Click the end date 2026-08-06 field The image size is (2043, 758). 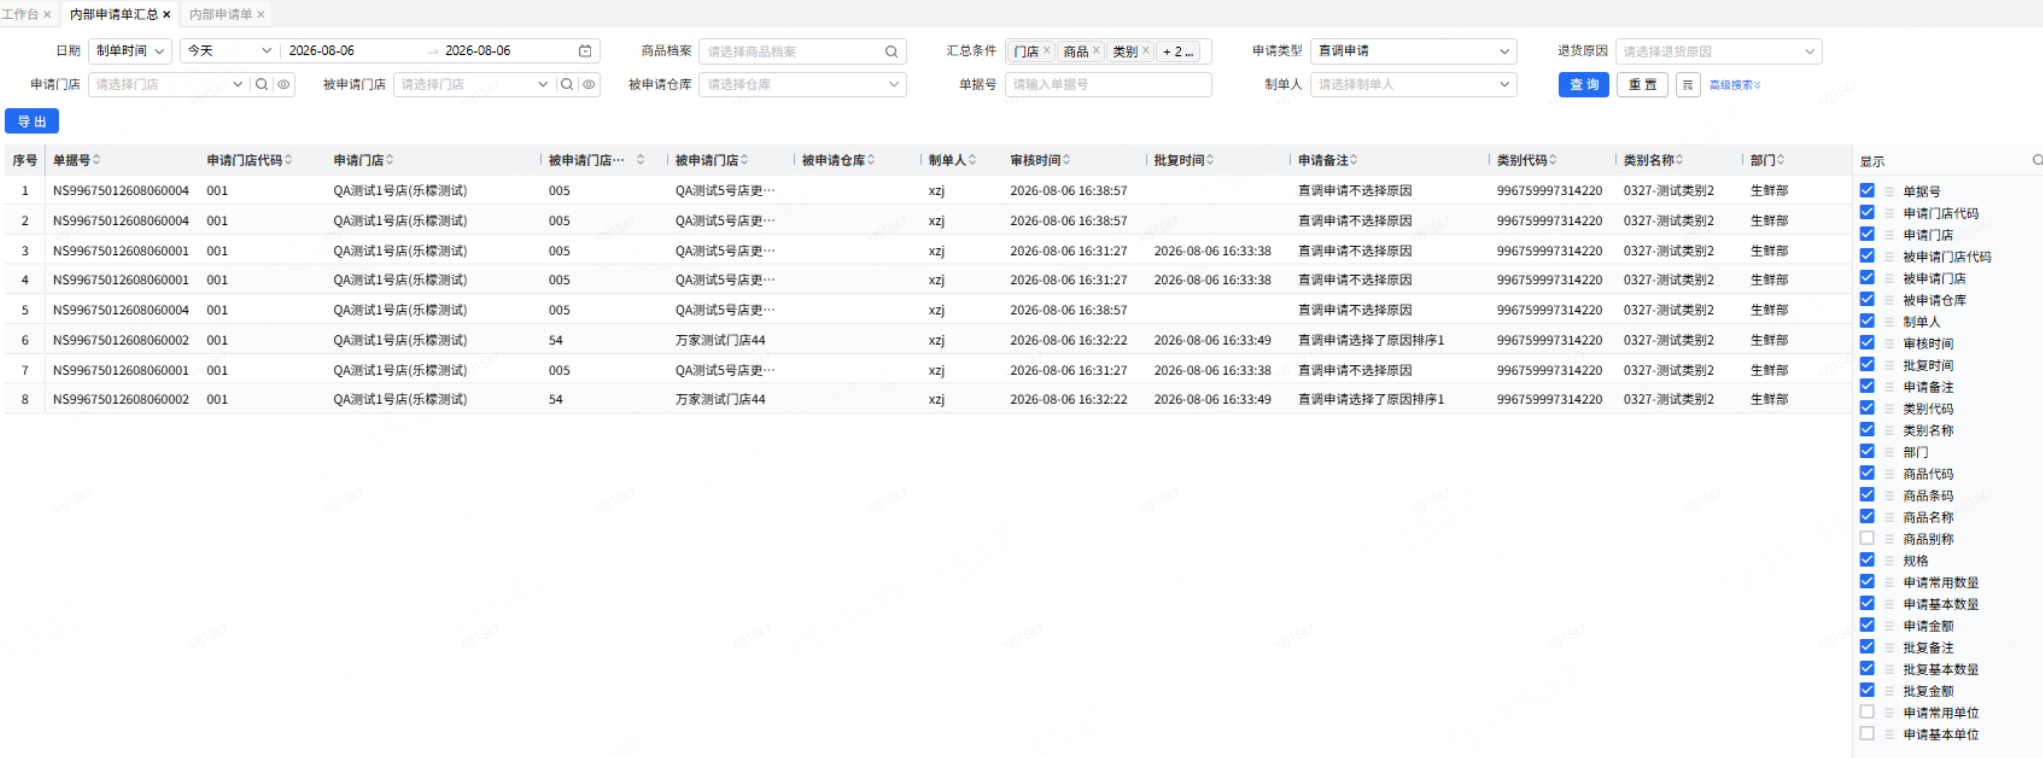[x=478, y=51]
